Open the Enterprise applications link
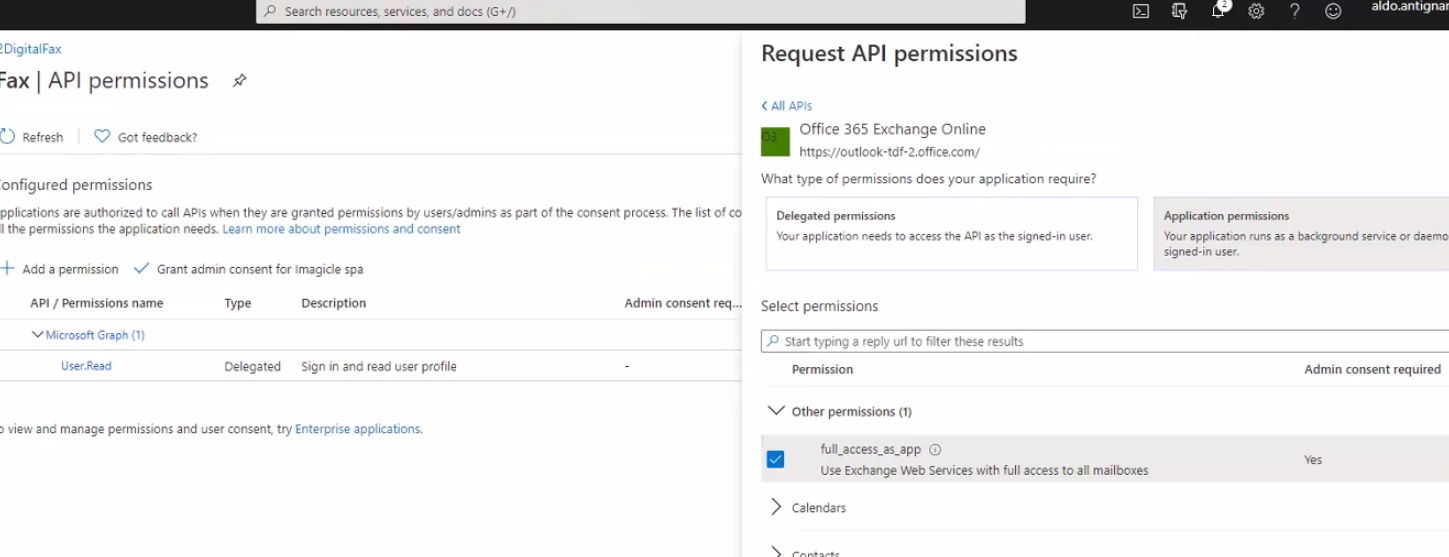 357,429
